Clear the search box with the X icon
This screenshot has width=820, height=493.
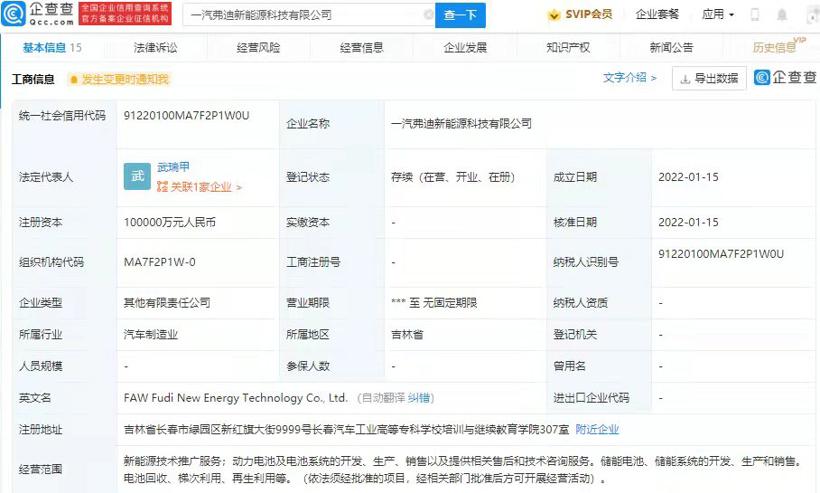point(429,15)
